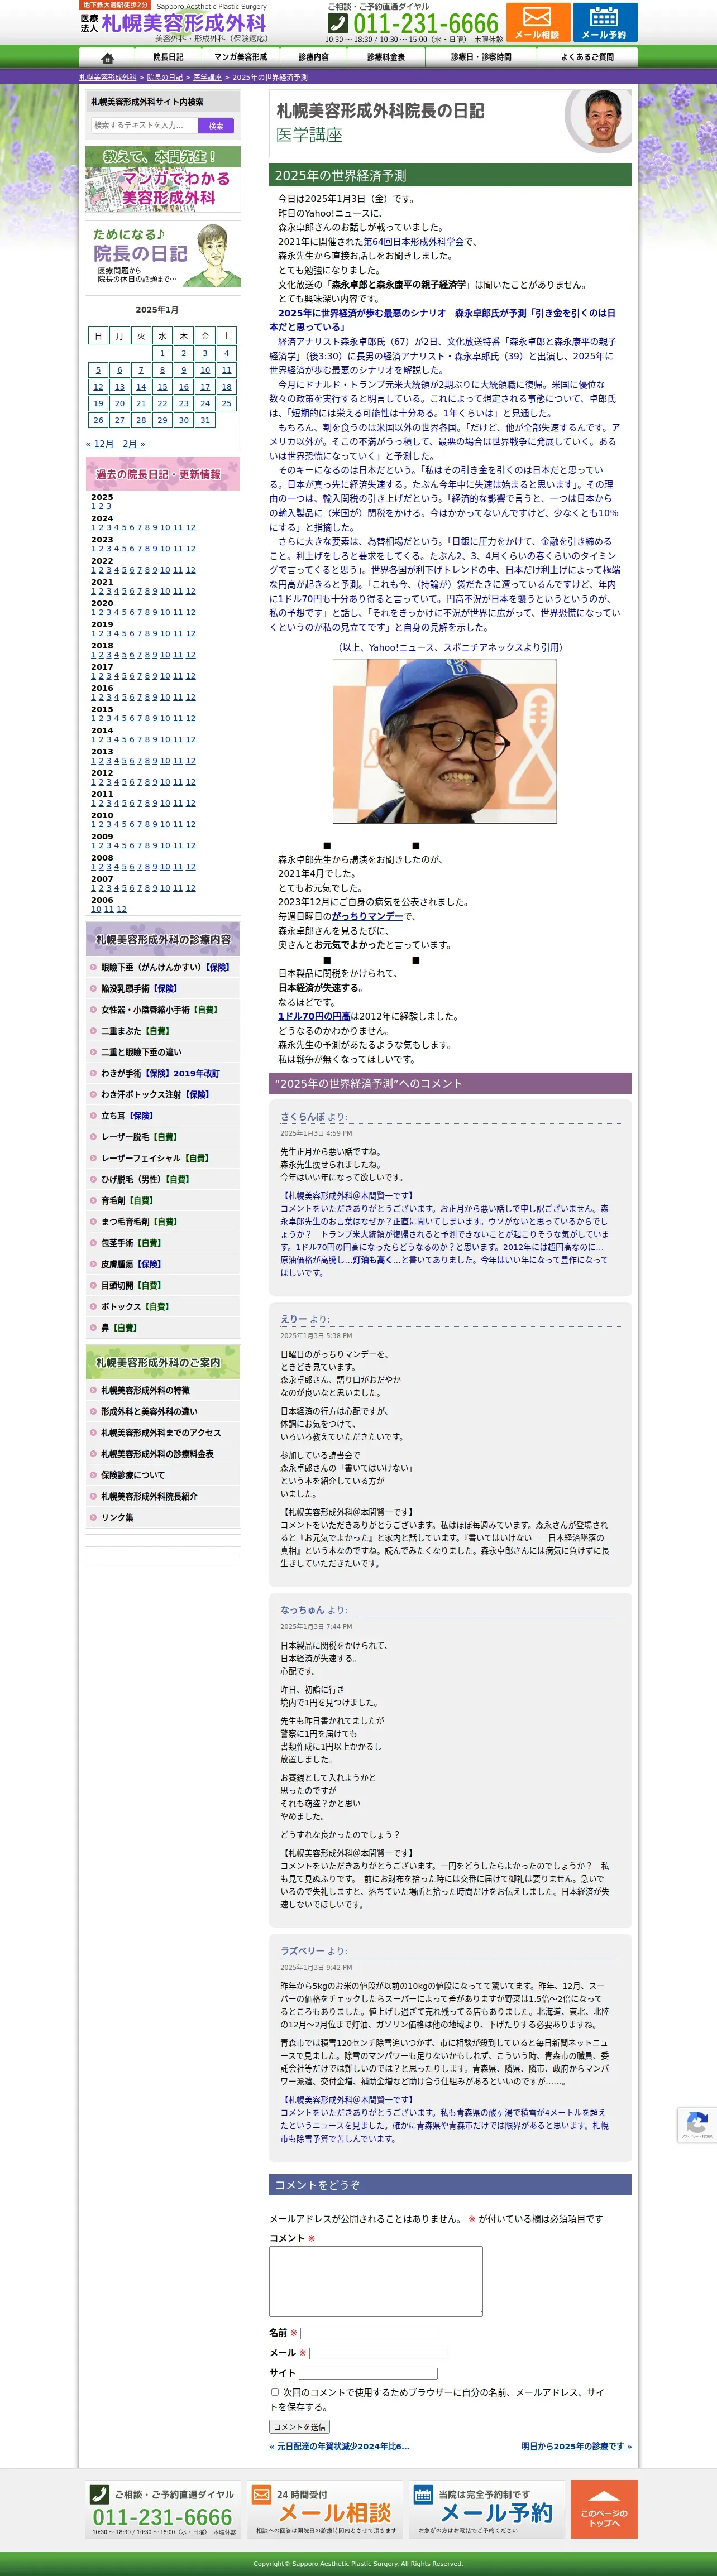Click the photo of the man in blue cap
717x2576 pixels.
click(x=445, y=741)
